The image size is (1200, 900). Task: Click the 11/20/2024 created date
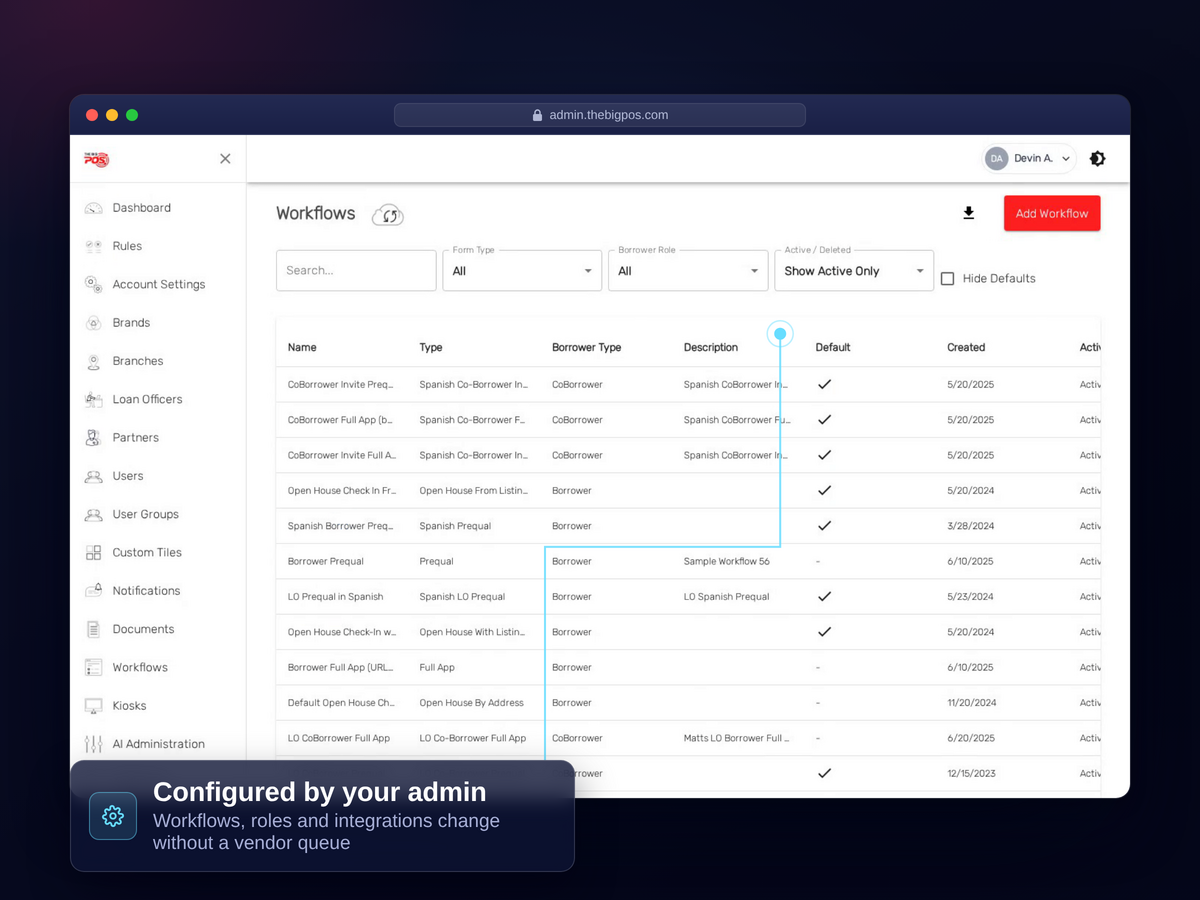click(971, 703)
